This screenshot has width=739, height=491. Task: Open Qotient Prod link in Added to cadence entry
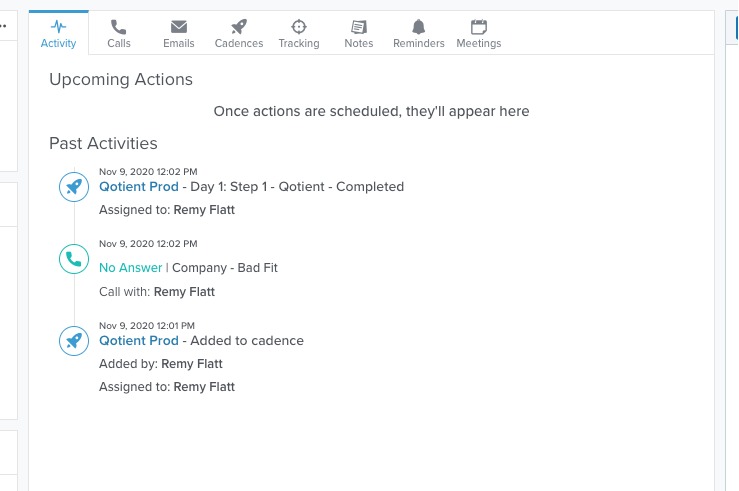139,341
